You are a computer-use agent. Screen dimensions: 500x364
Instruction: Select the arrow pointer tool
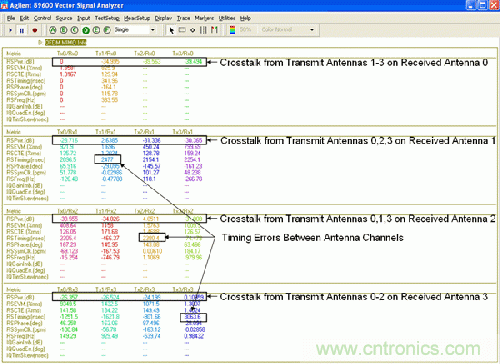pyautogui.click(x=172, y=30)
